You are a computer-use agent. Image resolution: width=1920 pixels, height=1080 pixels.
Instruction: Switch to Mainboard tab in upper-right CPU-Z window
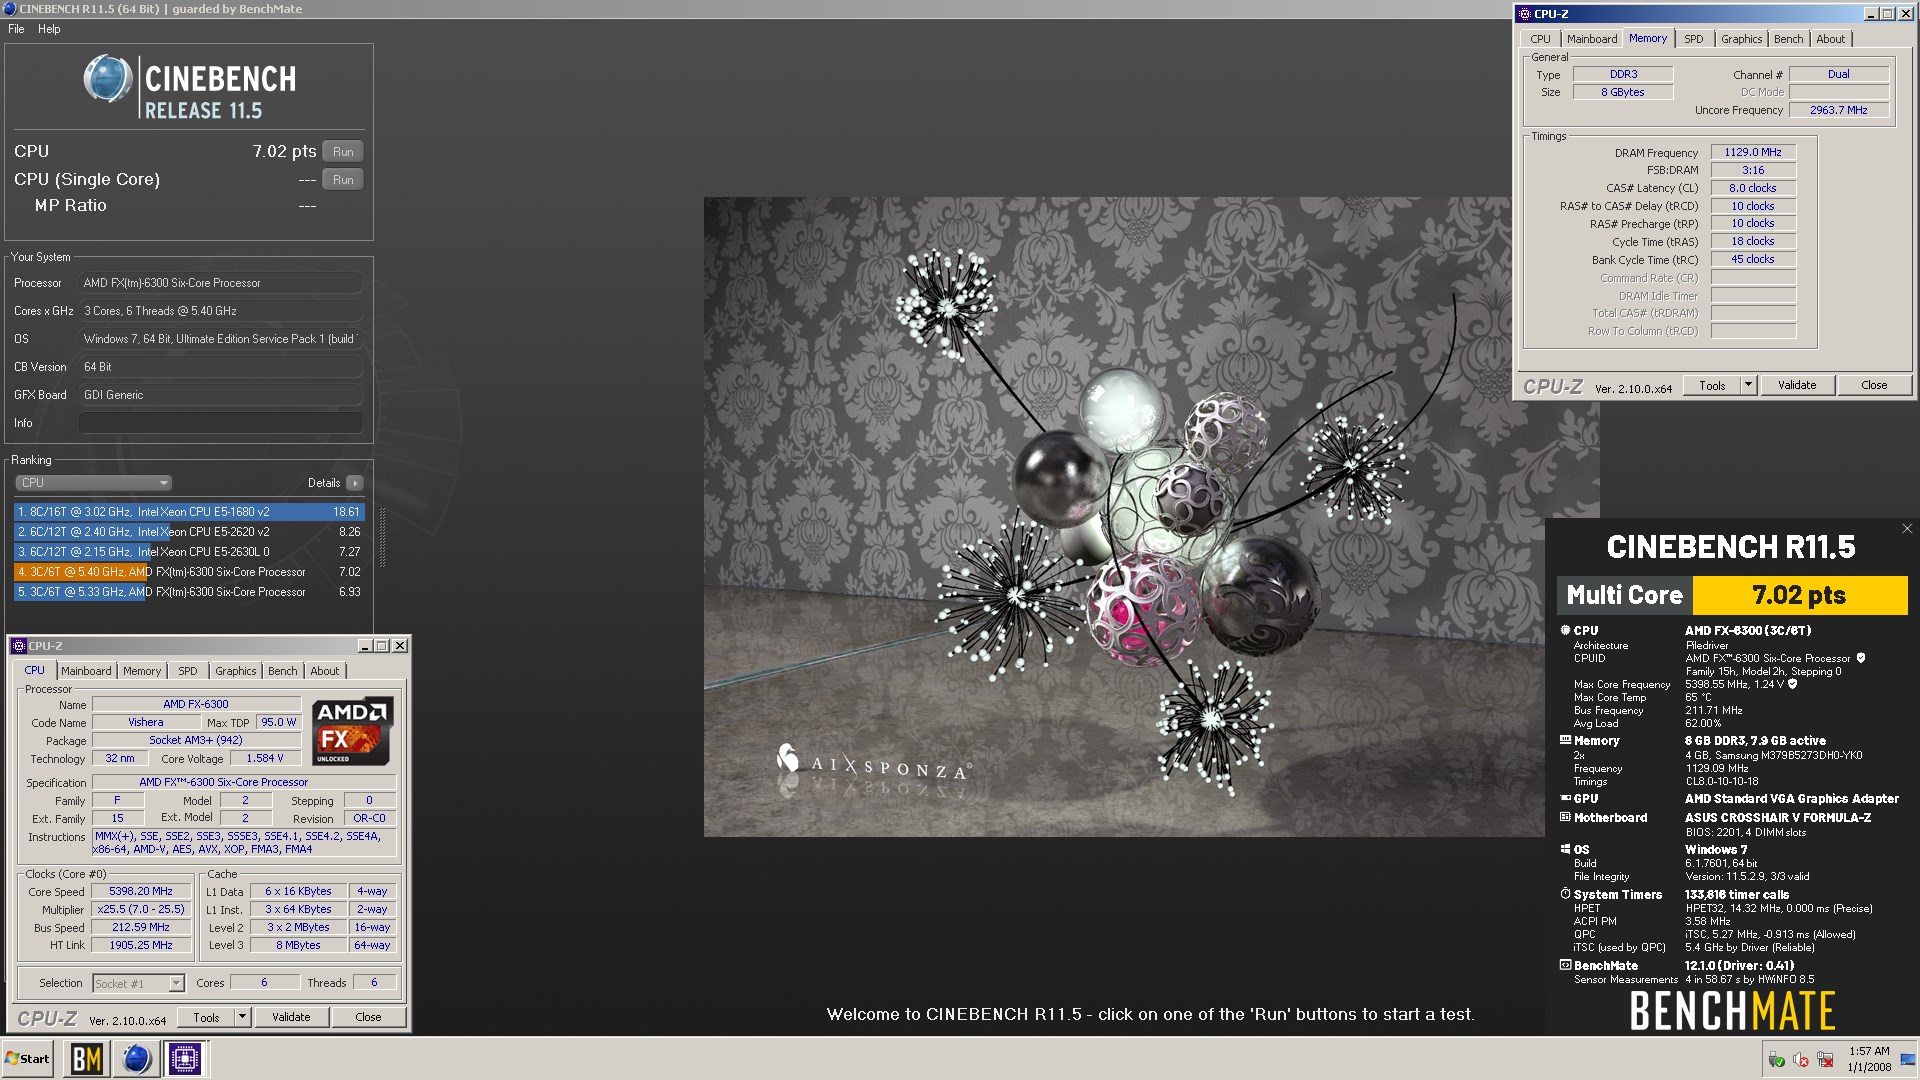1592,39
